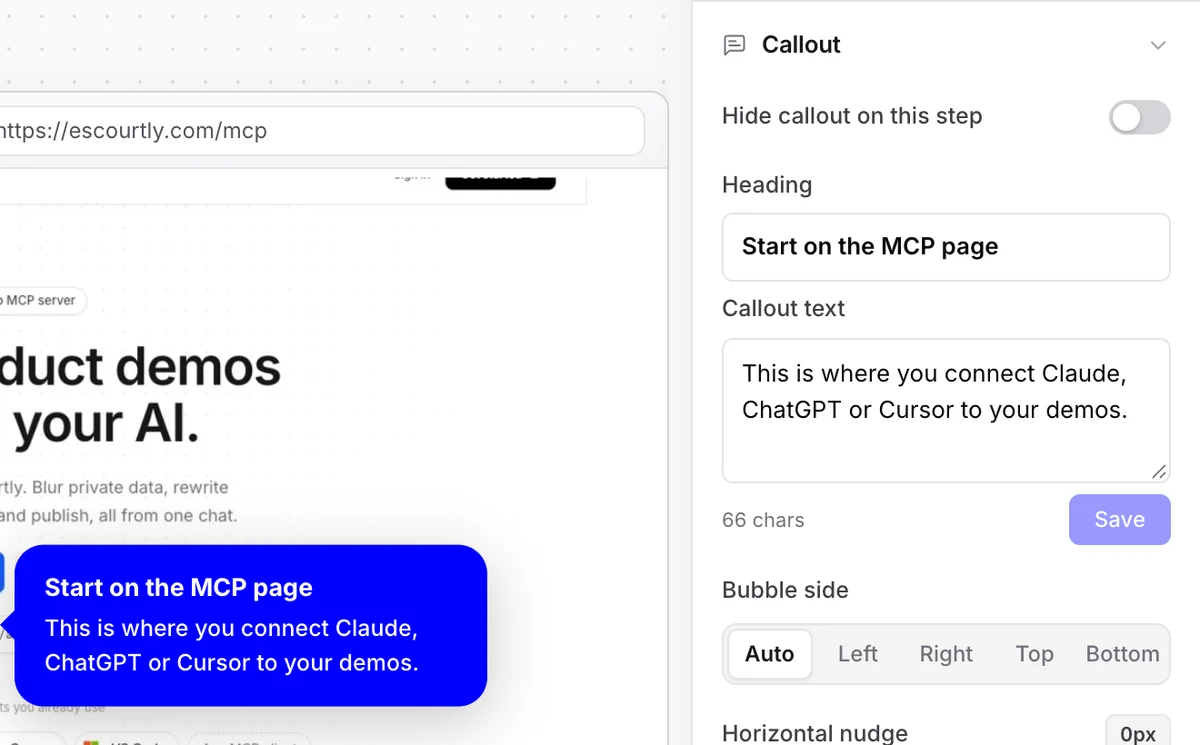Screen dimensions: 1200x745
Task: Click the preview URL address bar
Action: [x=322, y=131]
